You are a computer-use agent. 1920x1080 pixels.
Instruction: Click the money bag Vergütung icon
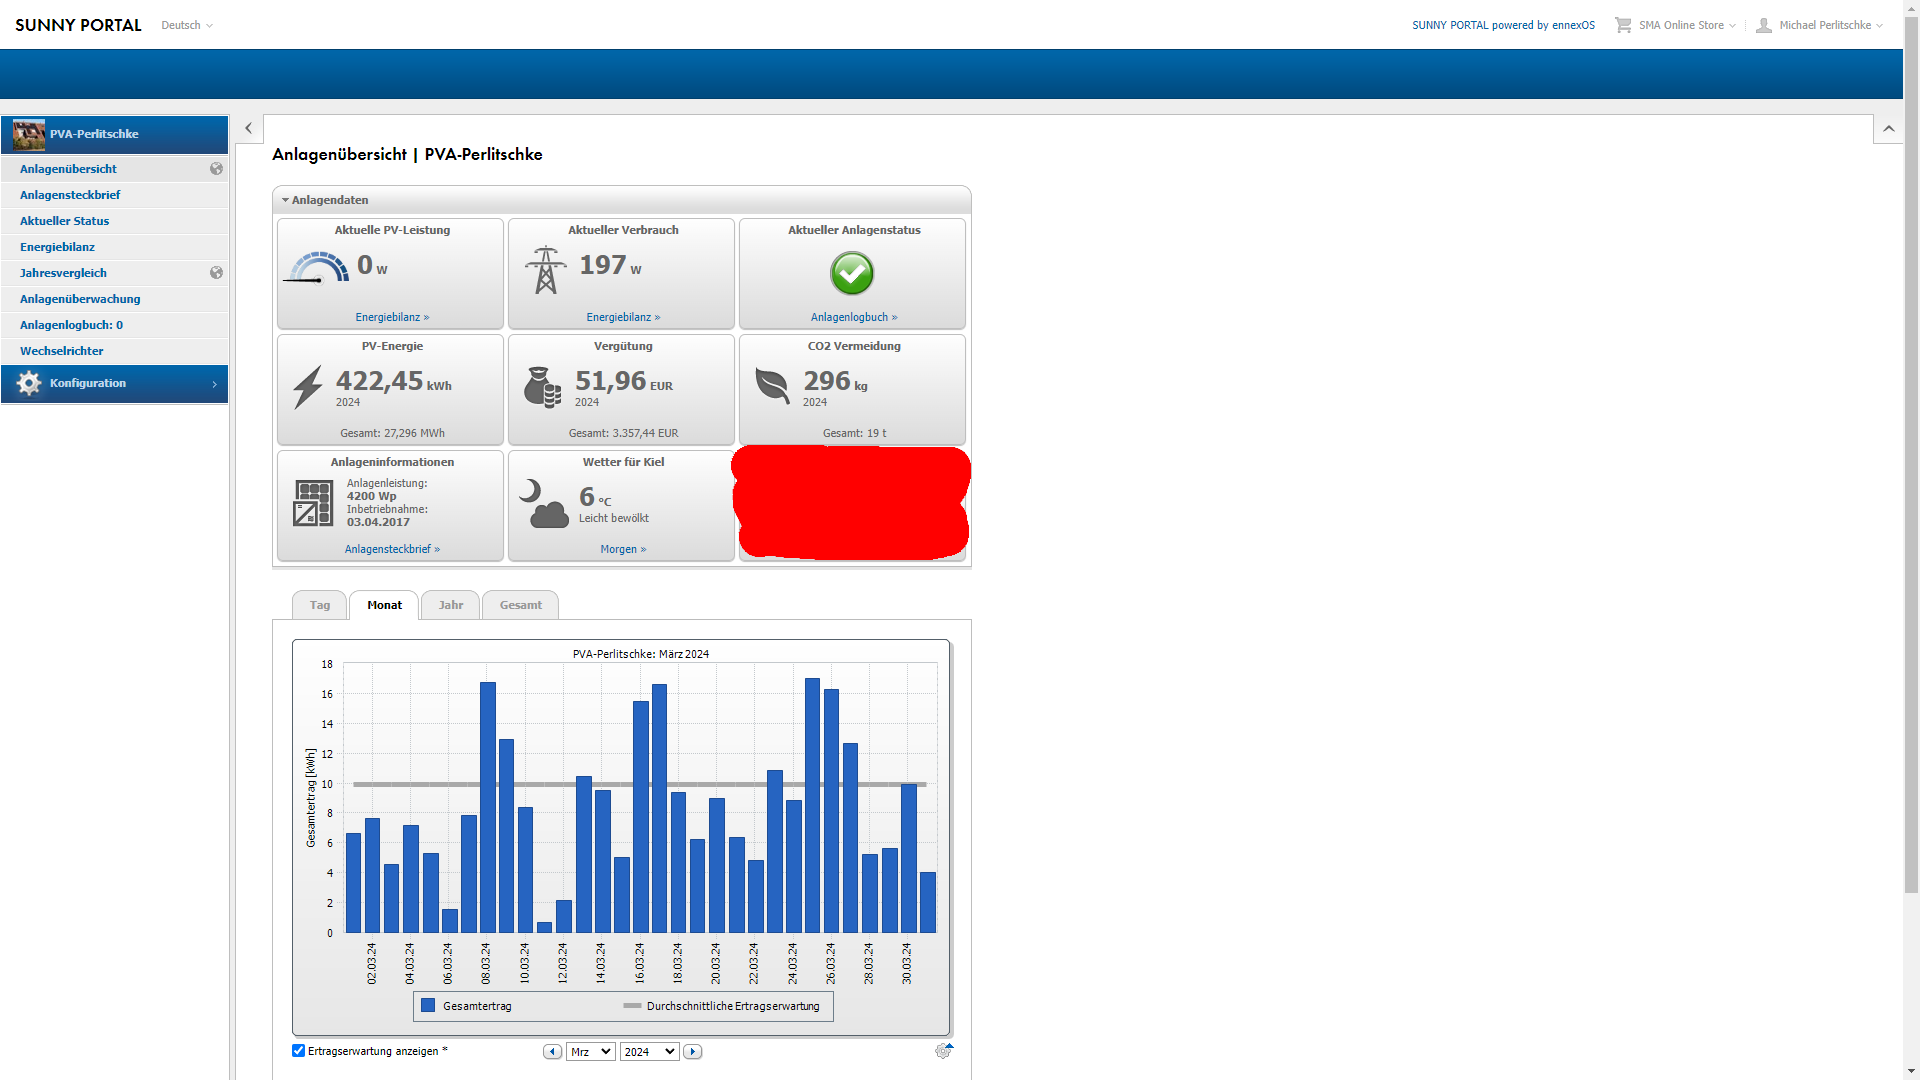click(542, 387)
